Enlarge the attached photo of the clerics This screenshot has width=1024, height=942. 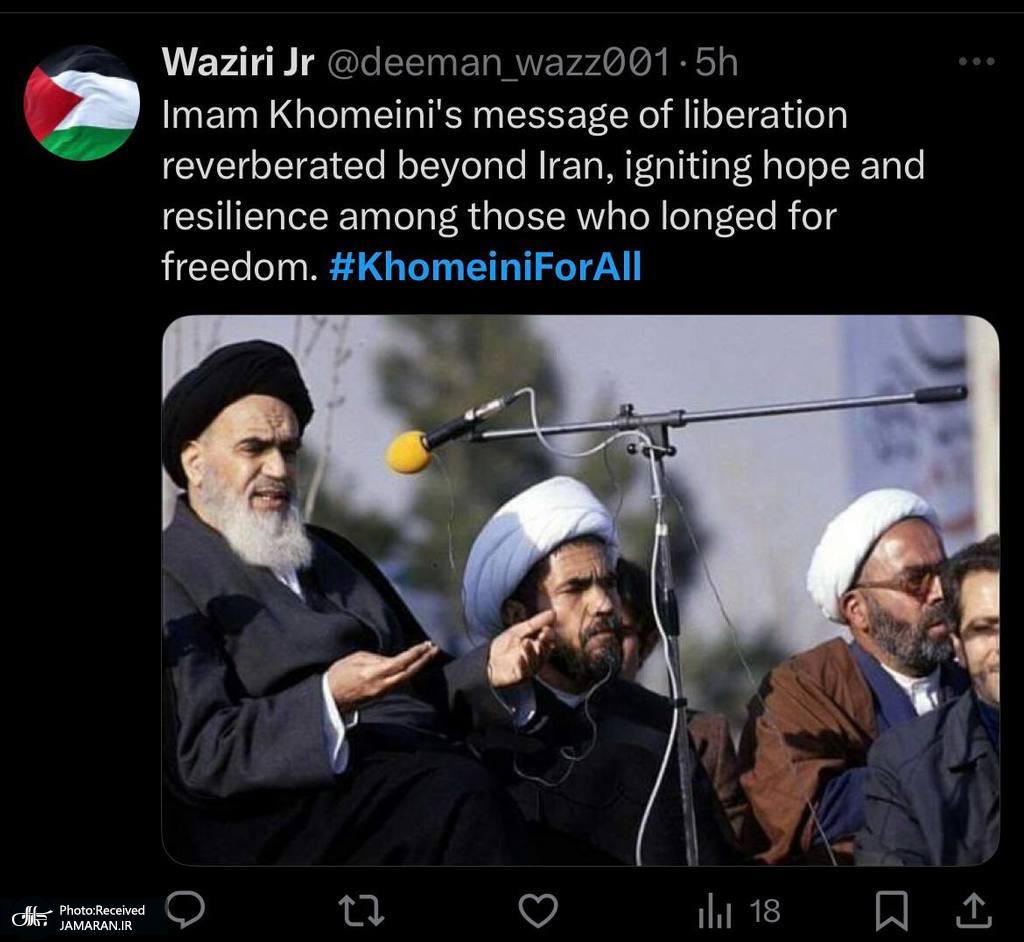[x=581, y=591]
